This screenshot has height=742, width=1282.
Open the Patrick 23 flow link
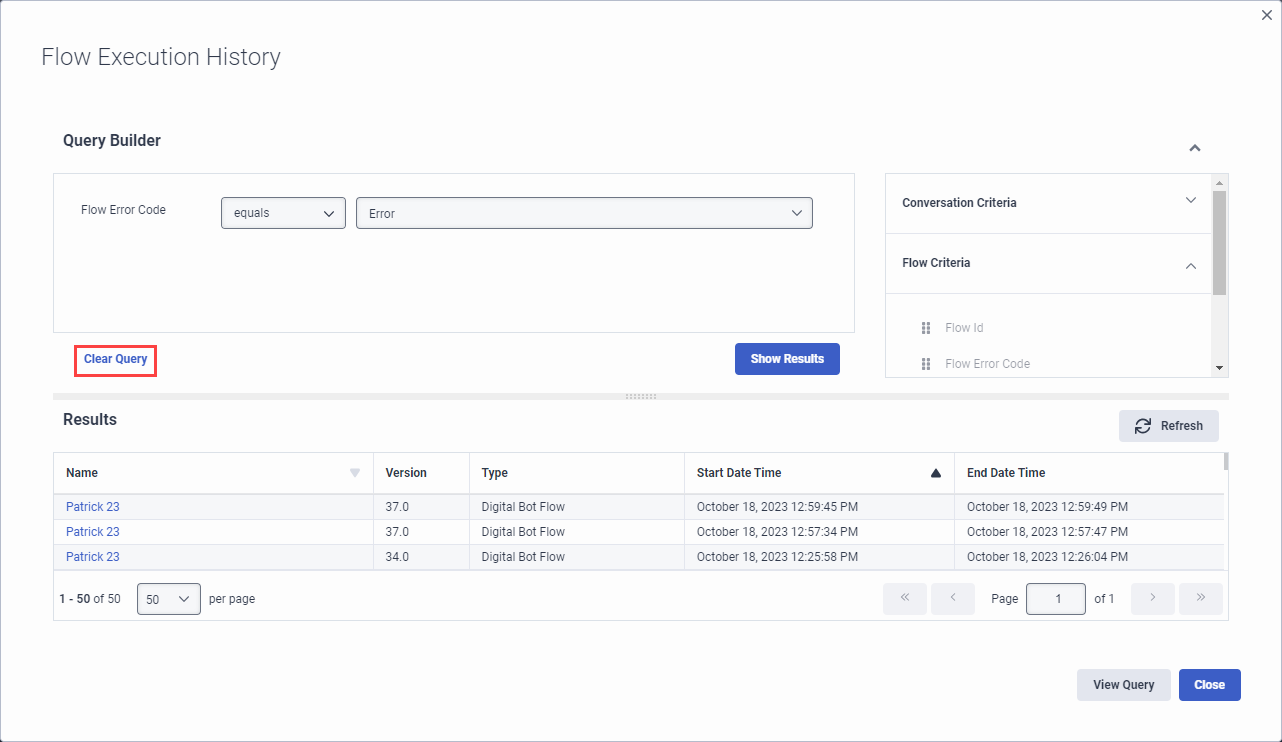pos(92,506)
